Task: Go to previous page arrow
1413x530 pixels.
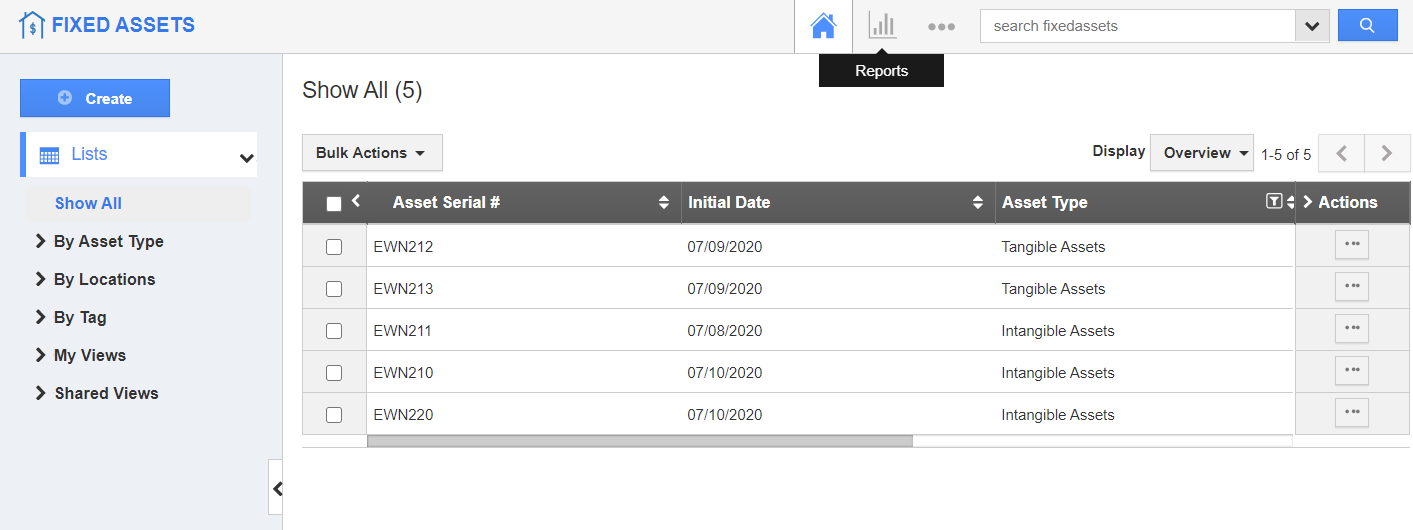Action: [1342, 154]
